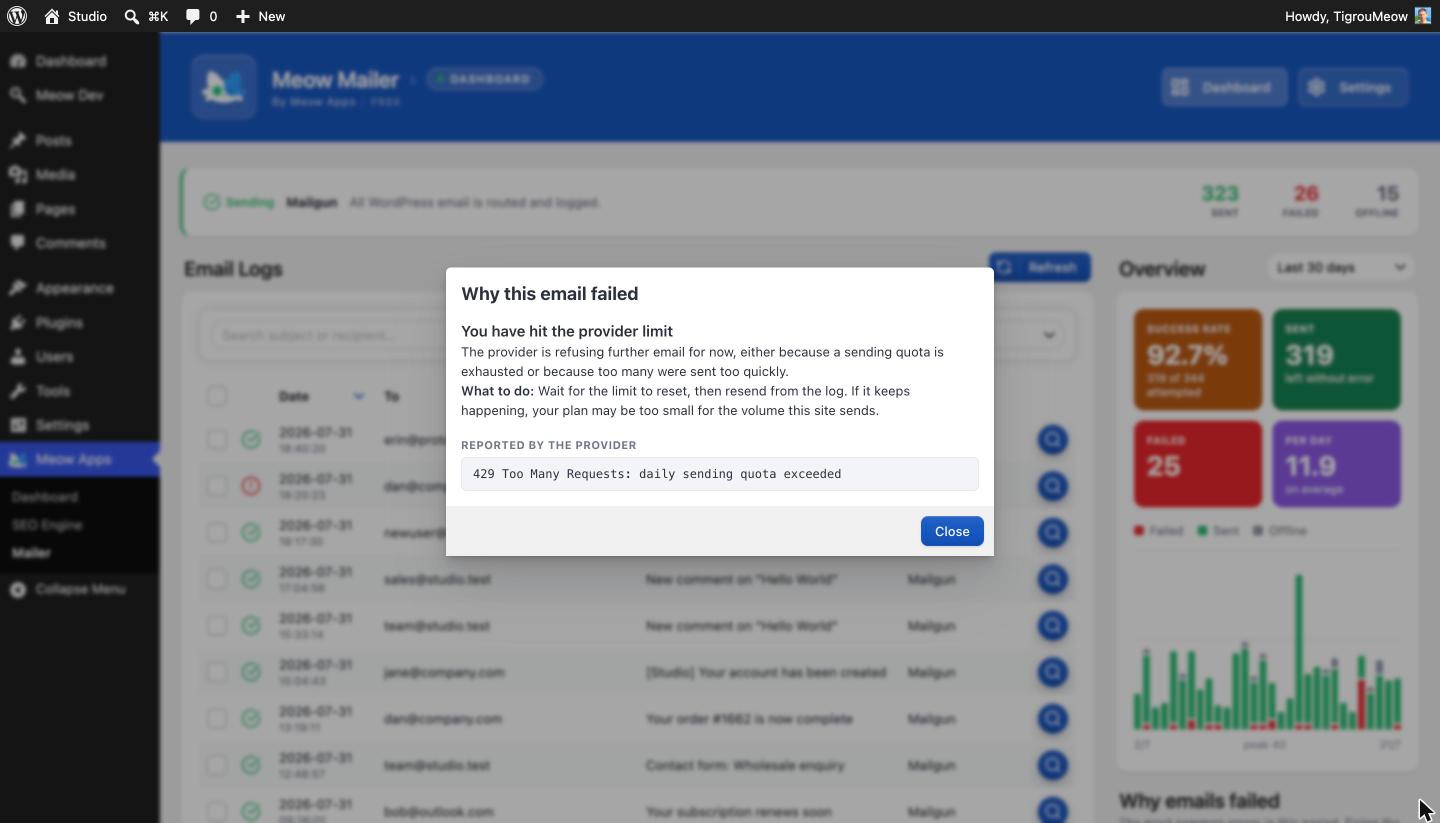
Task: Click the purple Per Day 11.9 card
Action: pyautogui.click(x=1336, y=463)
